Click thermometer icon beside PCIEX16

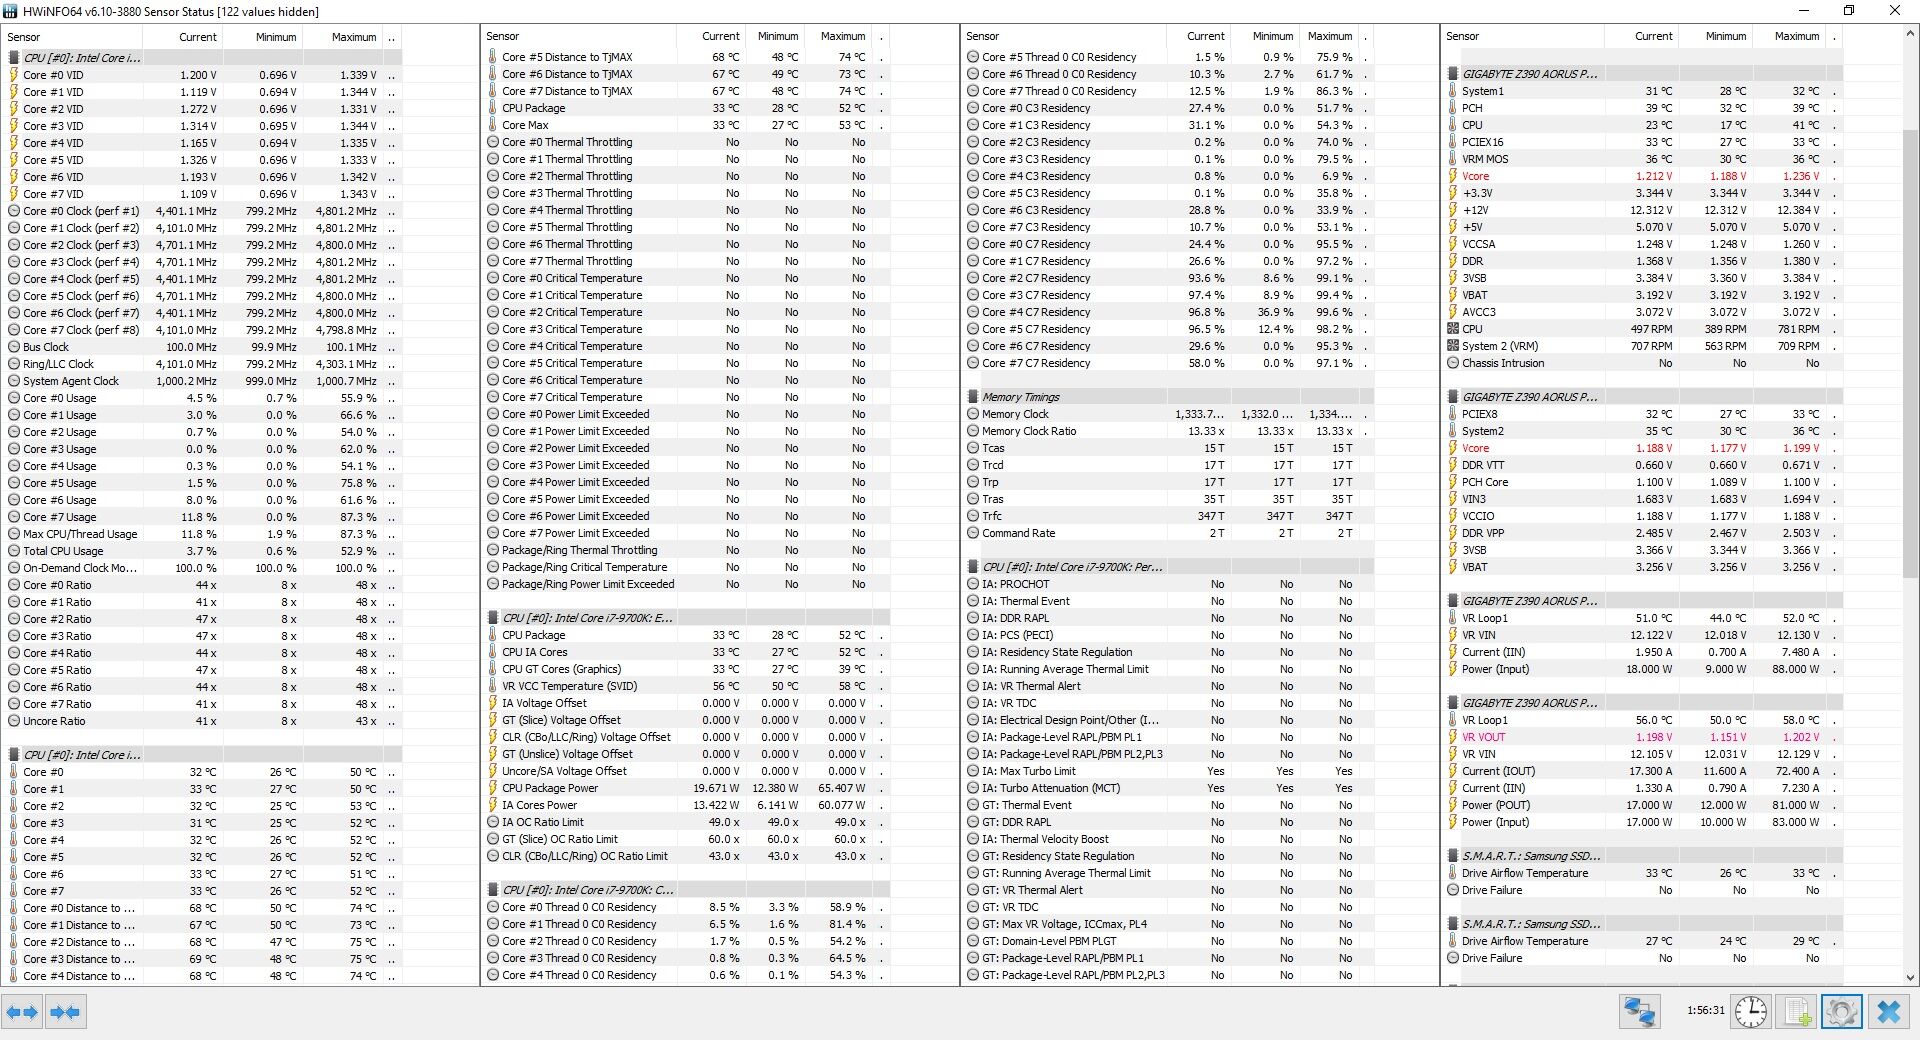point(1453,142)
